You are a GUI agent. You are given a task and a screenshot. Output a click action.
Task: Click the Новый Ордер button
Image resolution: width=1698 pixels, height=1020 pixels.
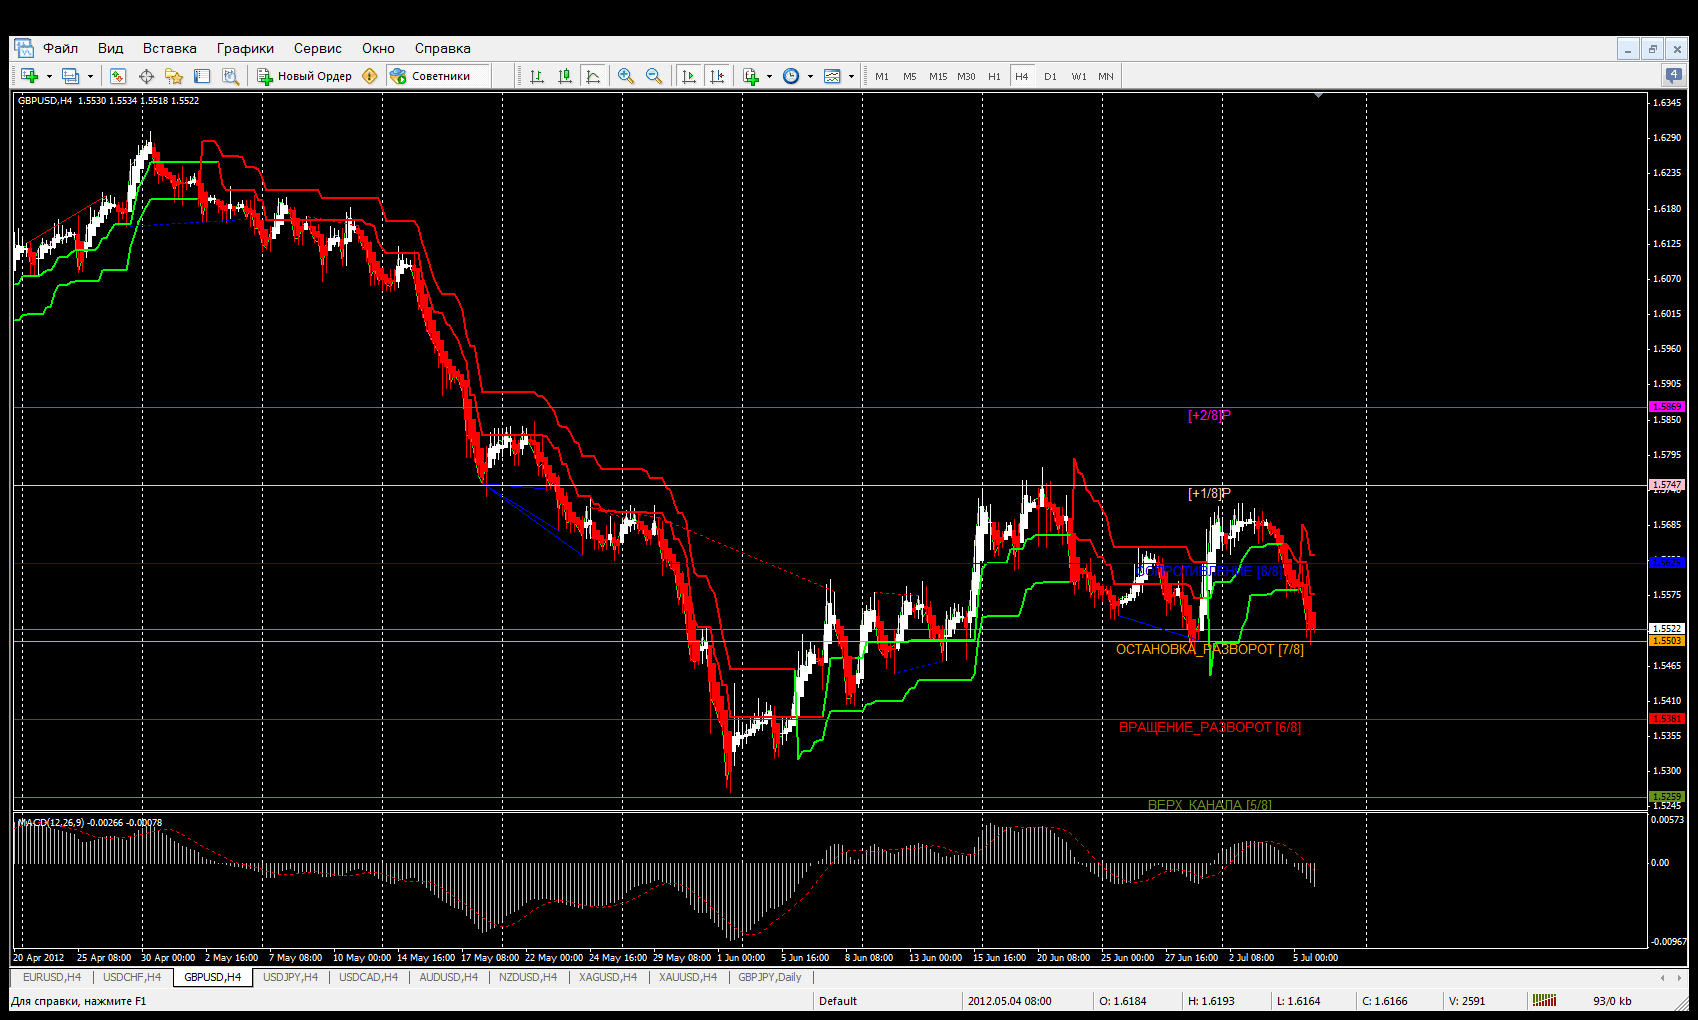(305, 76)
